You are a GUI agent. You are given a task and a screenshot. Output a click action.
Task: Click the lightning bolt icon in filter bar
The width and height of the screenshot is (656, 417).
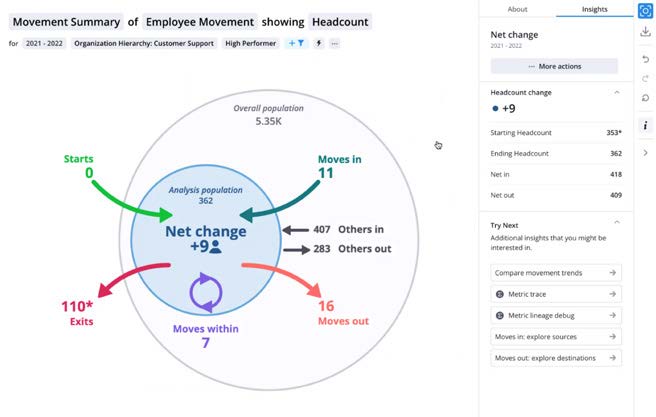319,43
